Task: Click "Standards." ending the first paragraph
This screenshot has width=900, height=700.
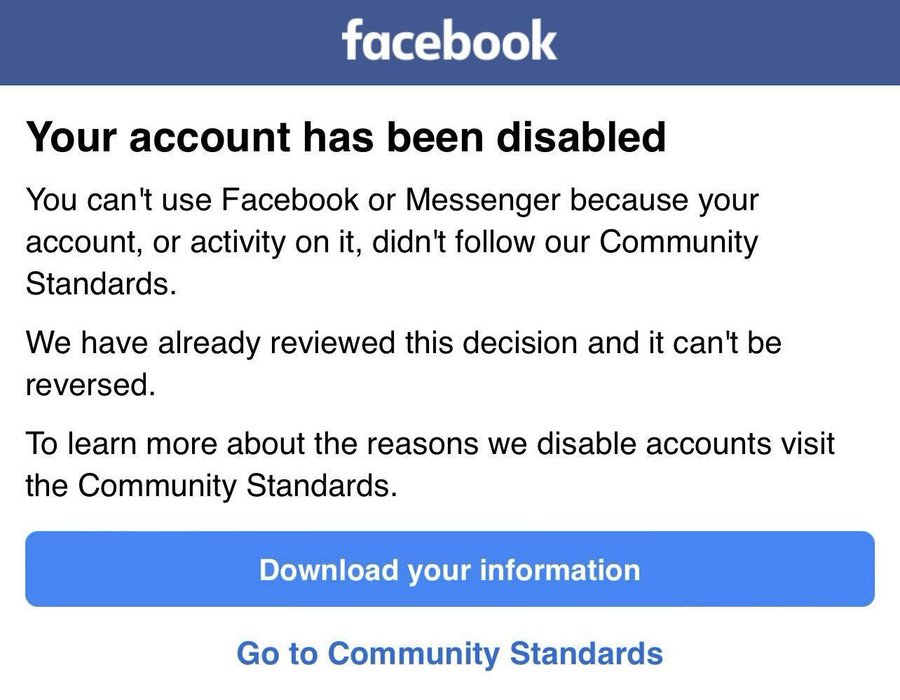Action: [x=101, y=283]
